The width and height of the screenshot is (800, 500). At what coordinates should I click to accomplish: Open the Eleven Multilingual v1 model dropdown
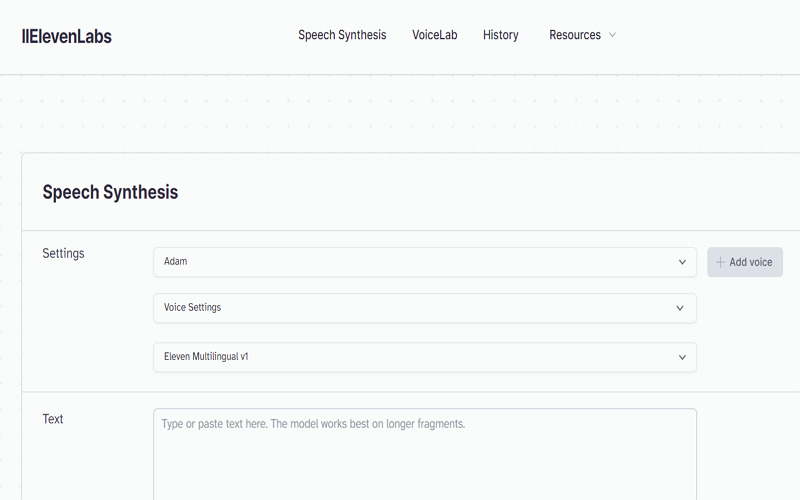[x=424, y=357]
